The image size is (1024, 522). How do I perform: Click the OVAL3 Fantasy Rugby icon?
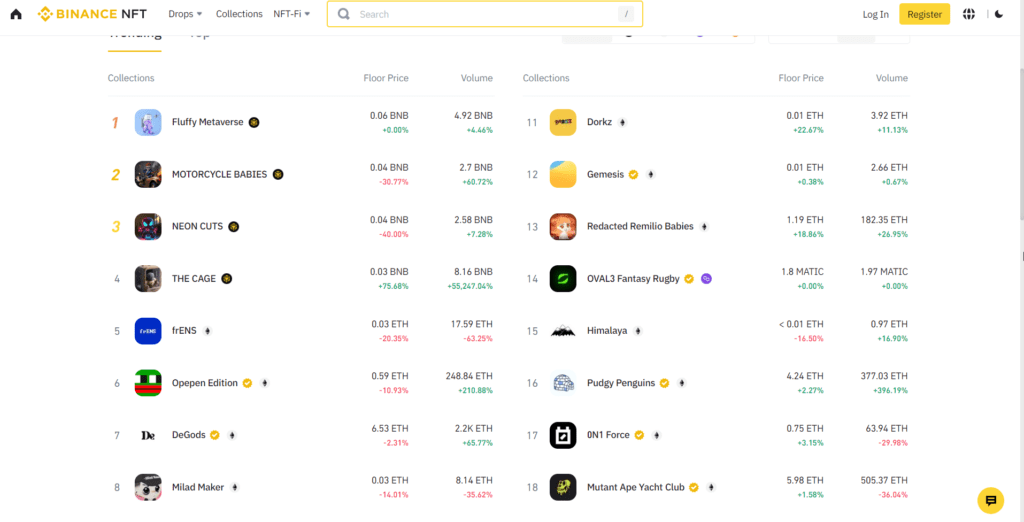pos(563,278)
